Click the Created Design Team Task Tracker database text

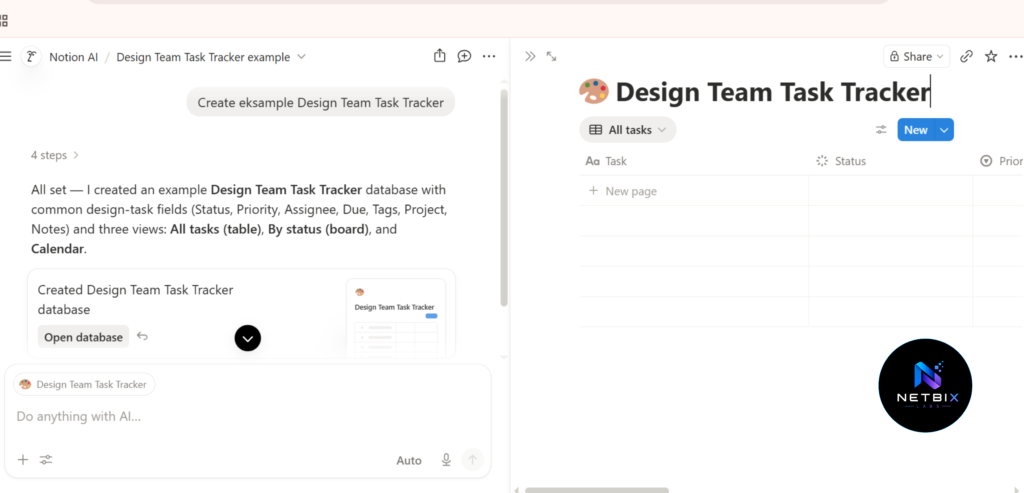[x=135, y=300]
